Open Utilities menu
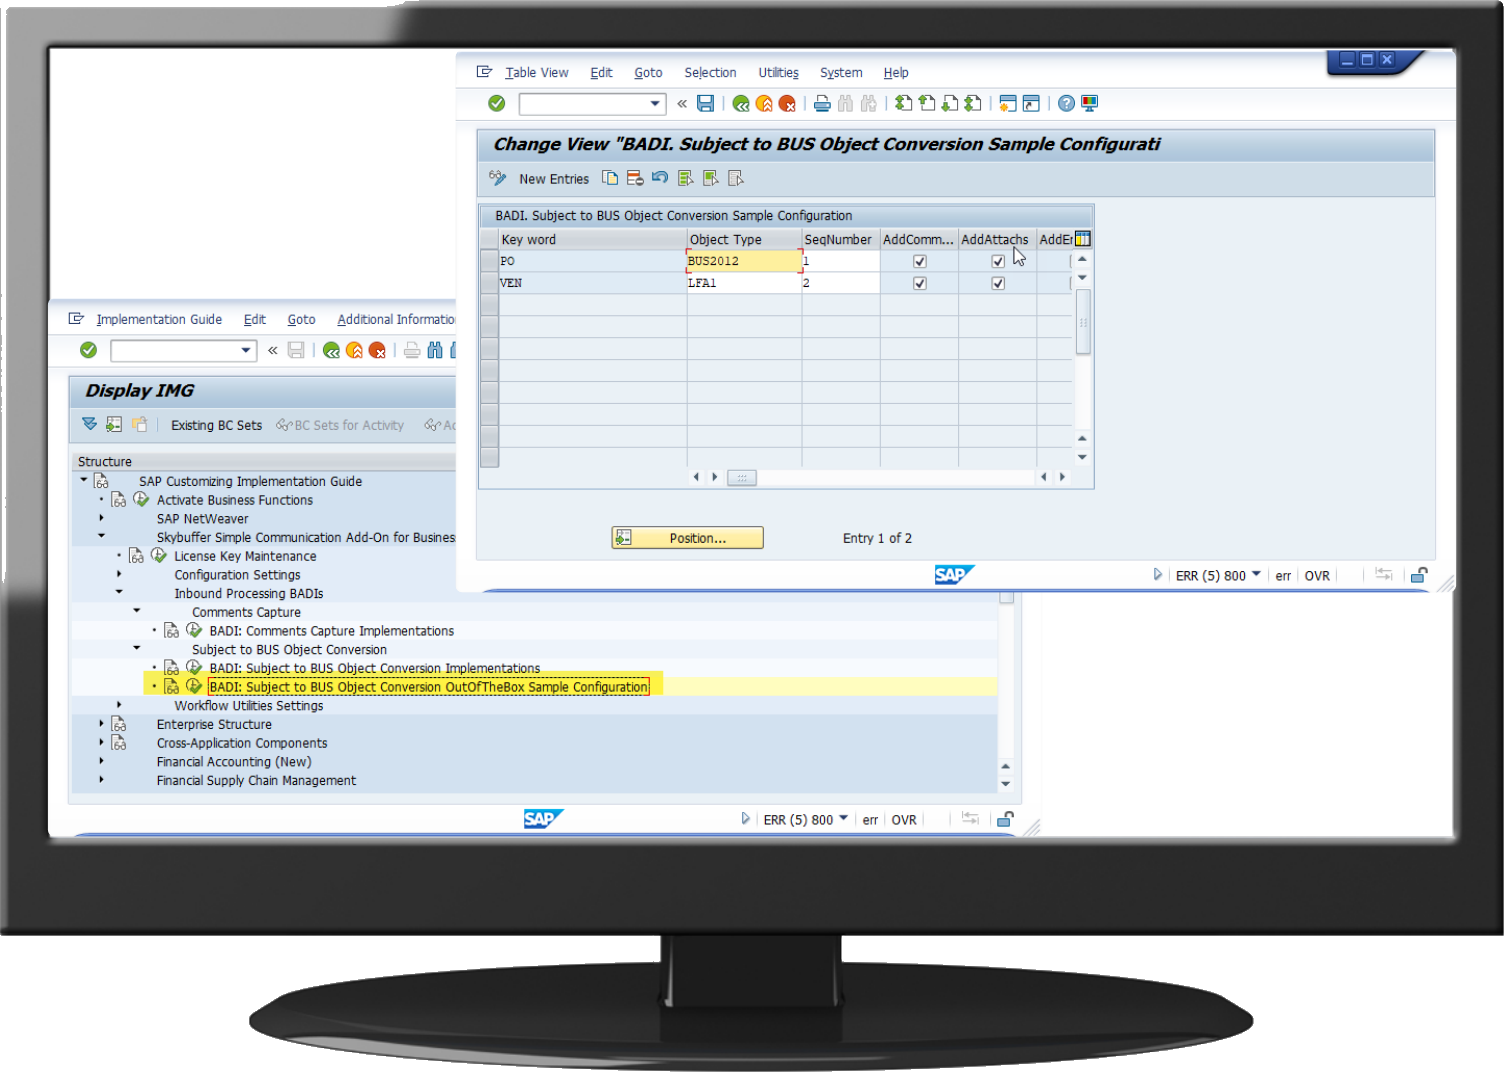Screen dimensions: 1504x1072 778,72
